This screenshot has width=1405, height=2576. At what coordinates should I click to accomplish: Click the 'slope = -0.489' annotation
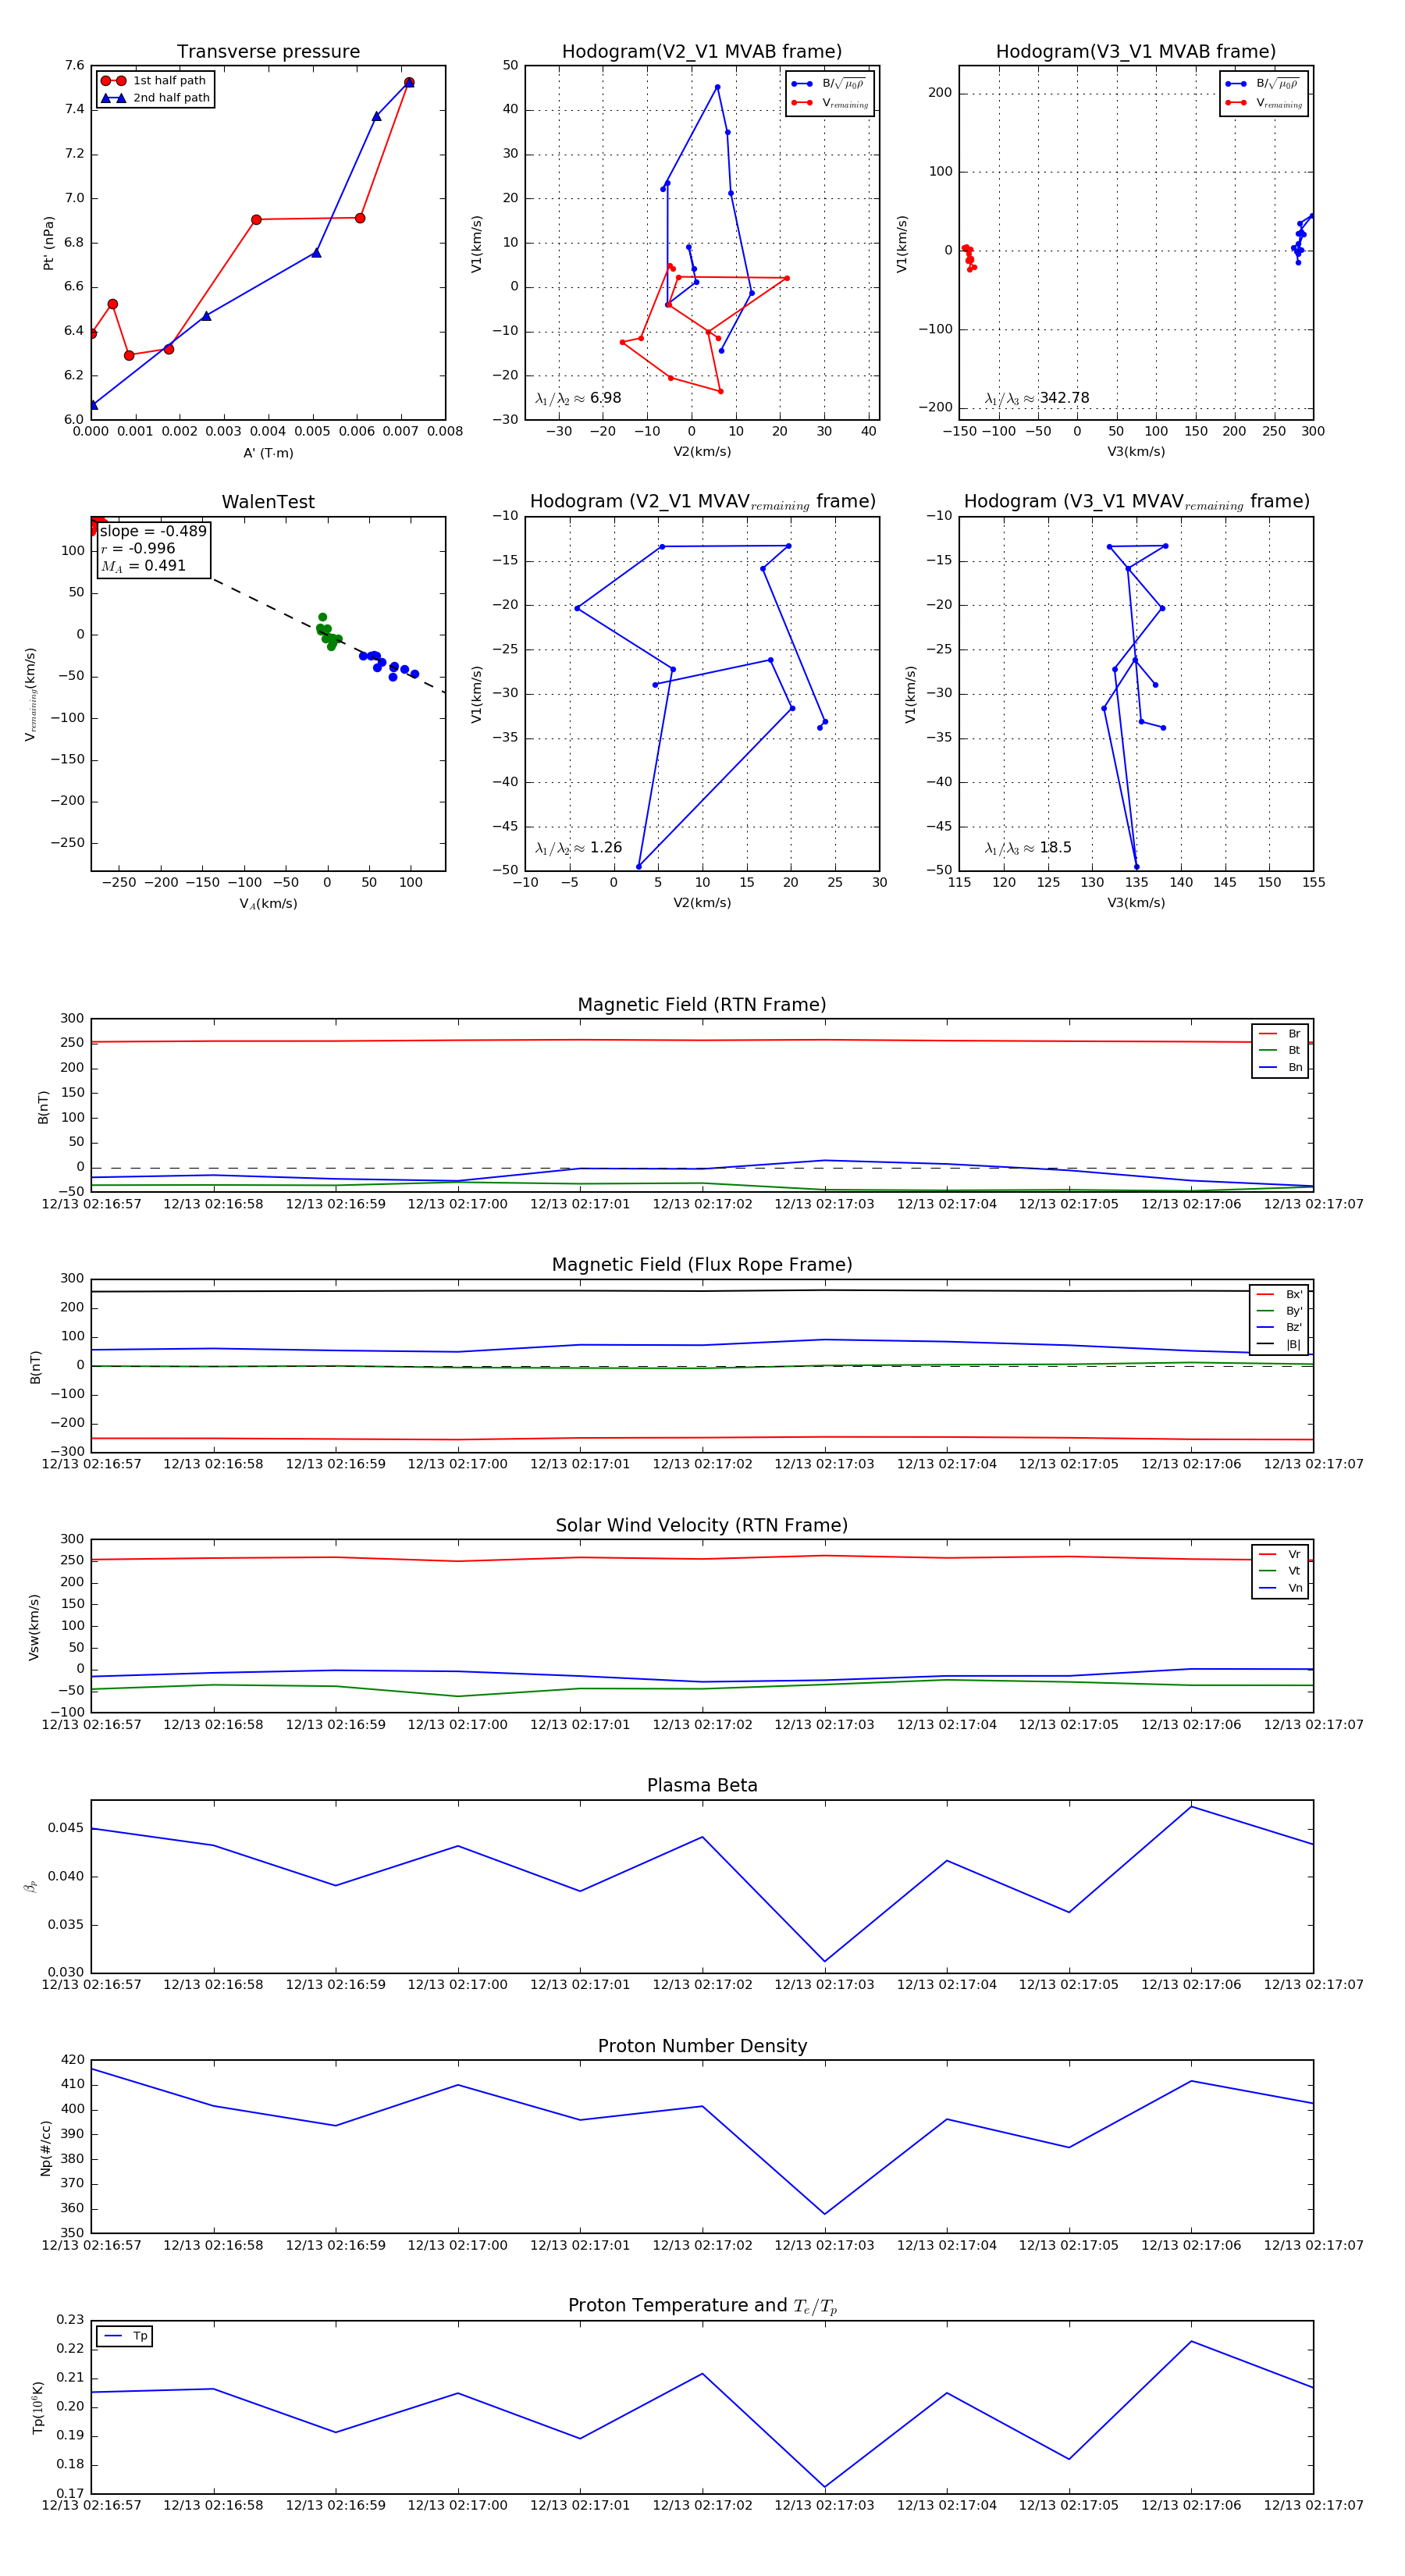(x=153, y=531)
